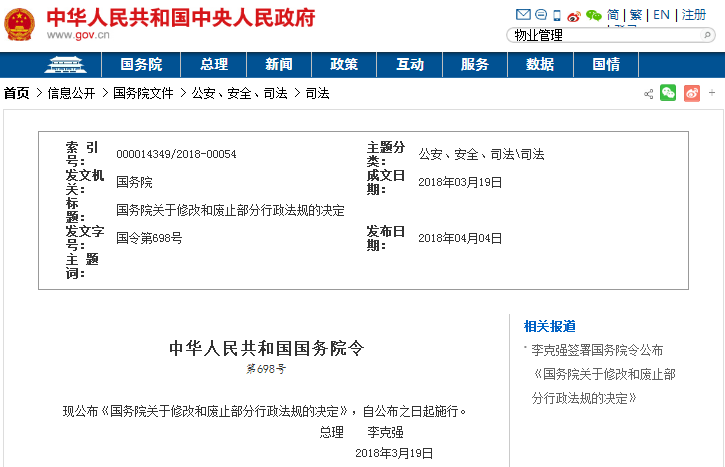This screenshot has height=467, width=725.
Task: Select the 服务 navigation tab
Action: [x=475, y=64]
